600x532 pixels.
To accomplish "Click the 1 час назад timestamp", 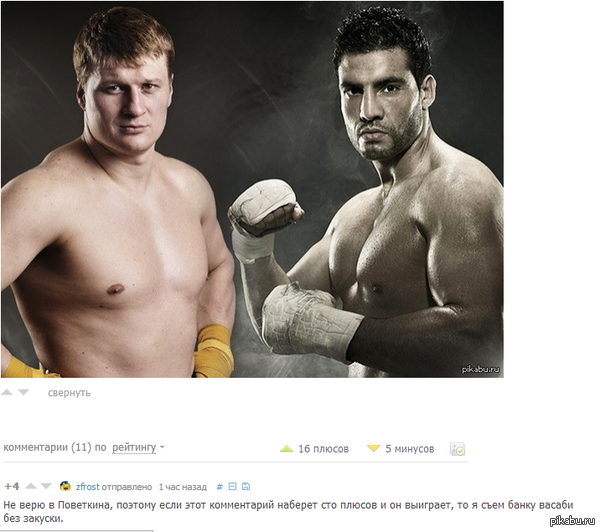I will click(183, 487).
